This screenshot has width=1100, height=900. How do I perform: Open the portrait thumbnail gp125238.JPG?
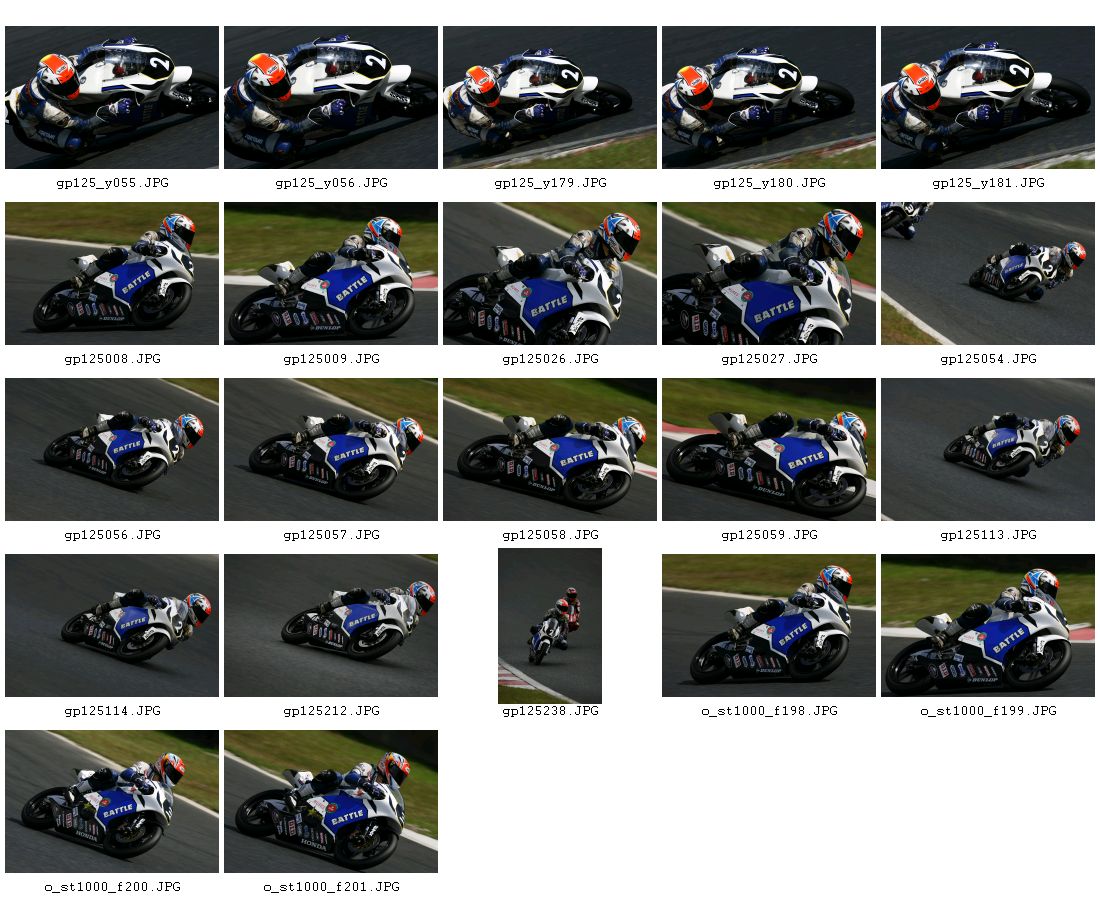coord(549,626)
